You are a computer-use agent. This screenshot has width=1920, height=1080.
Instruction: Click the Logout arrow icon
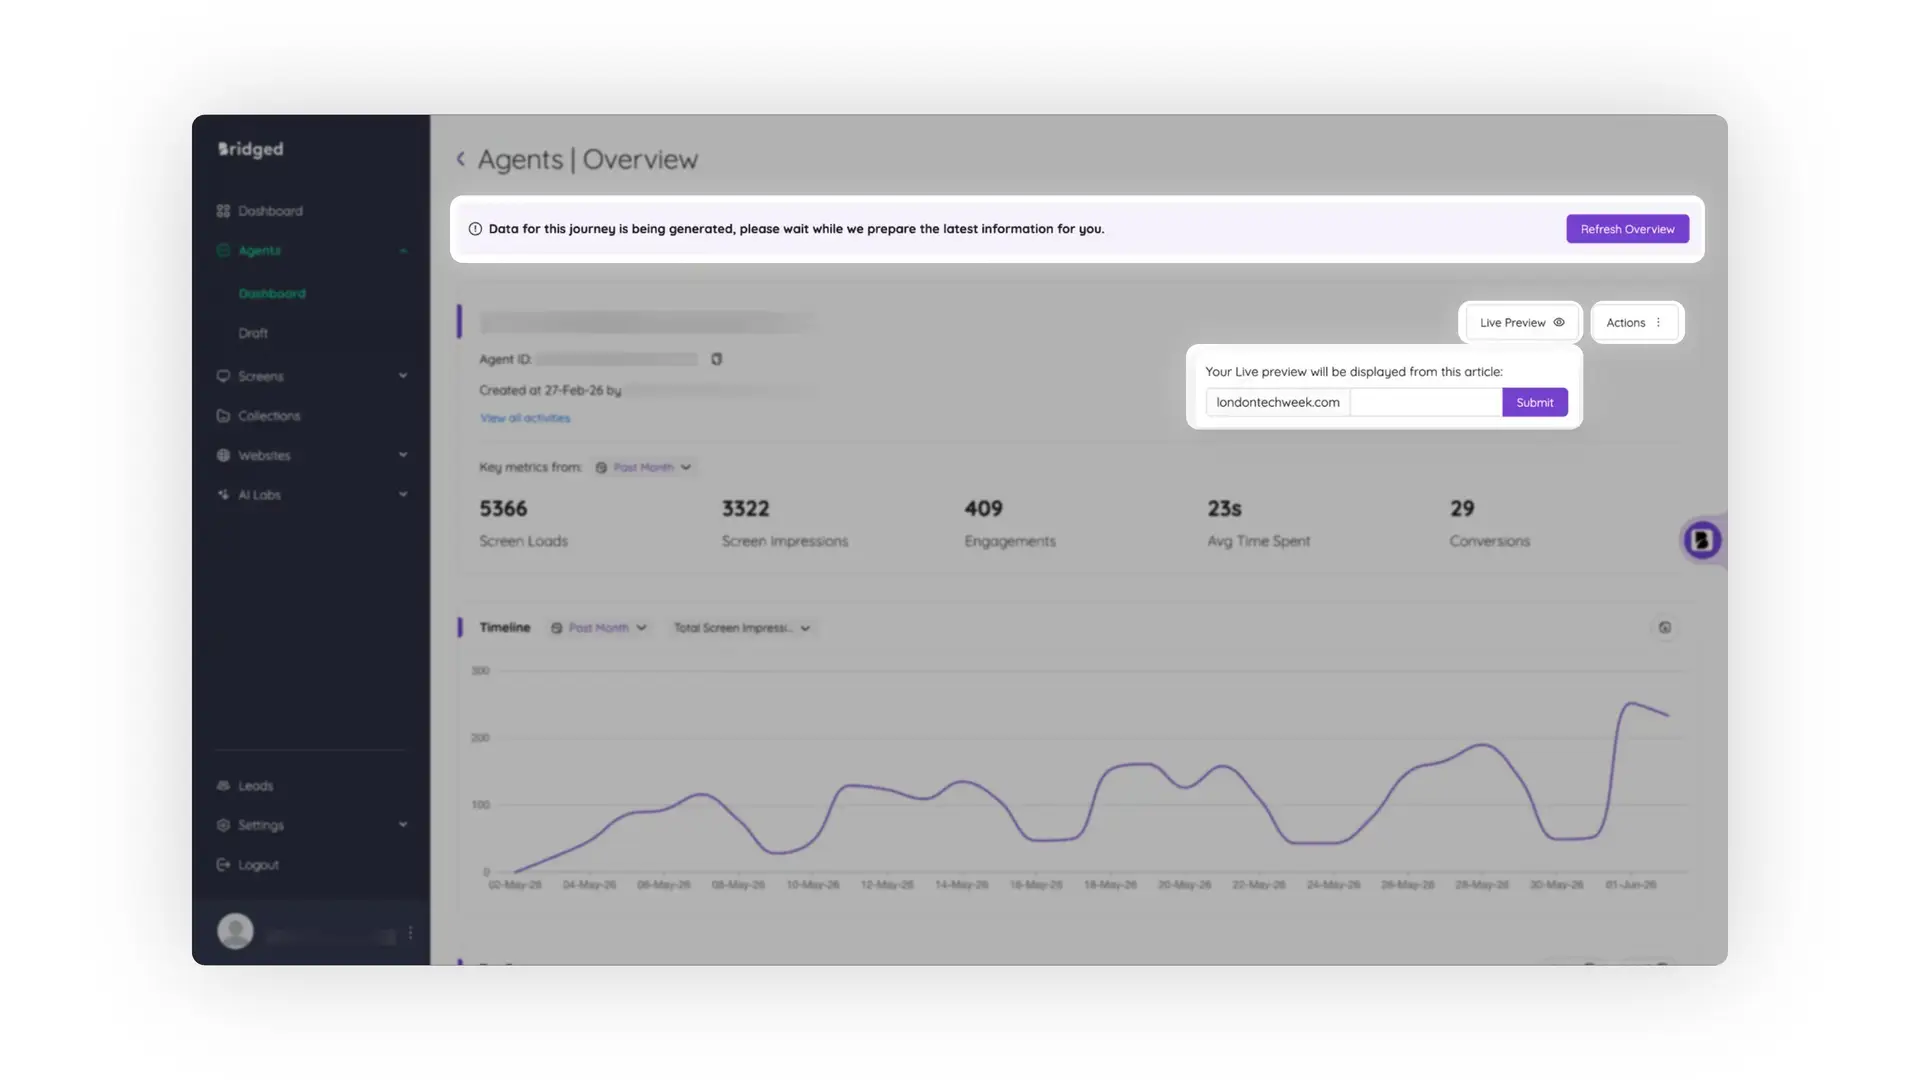coord(223,865)
